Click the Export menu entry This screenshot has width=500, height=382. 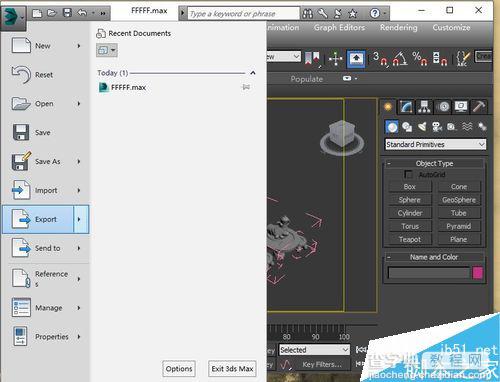[x=38, y=219]
